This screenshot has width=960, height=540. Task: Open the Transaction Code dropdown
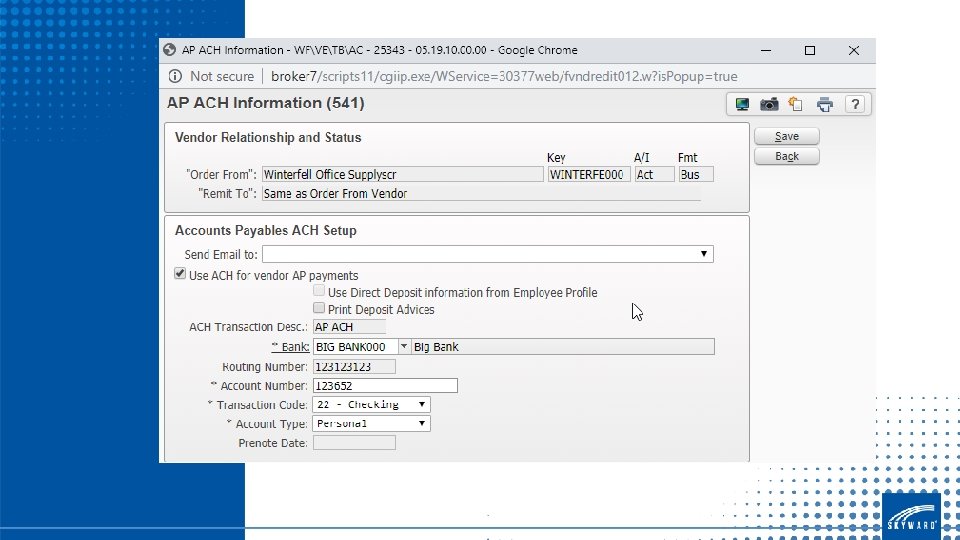[372, 404]
